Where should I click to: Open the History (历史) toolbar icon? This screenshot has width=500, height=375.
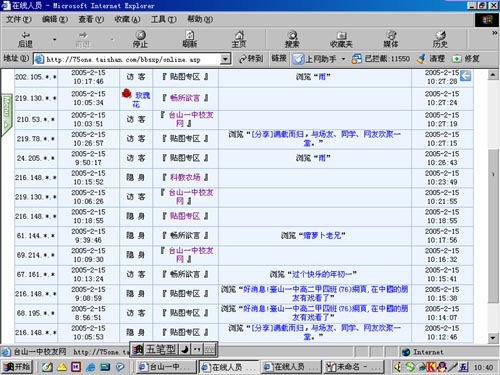pos(440,39)
